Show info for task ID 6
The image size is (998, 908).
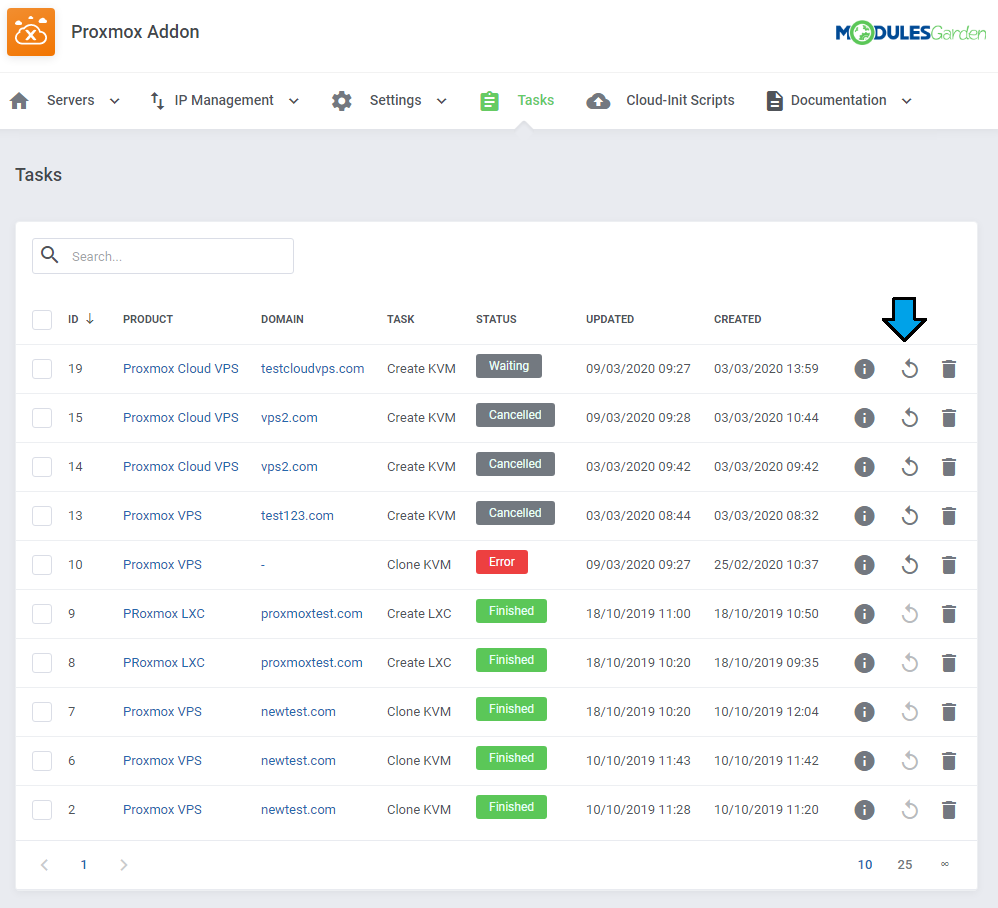(864, 761)
